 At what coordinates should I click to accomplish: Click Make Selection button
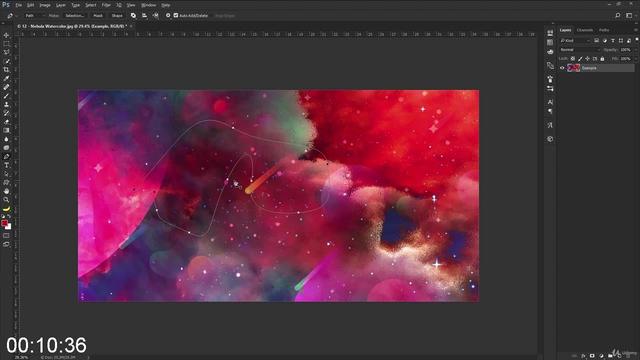[x=75, y=16]
